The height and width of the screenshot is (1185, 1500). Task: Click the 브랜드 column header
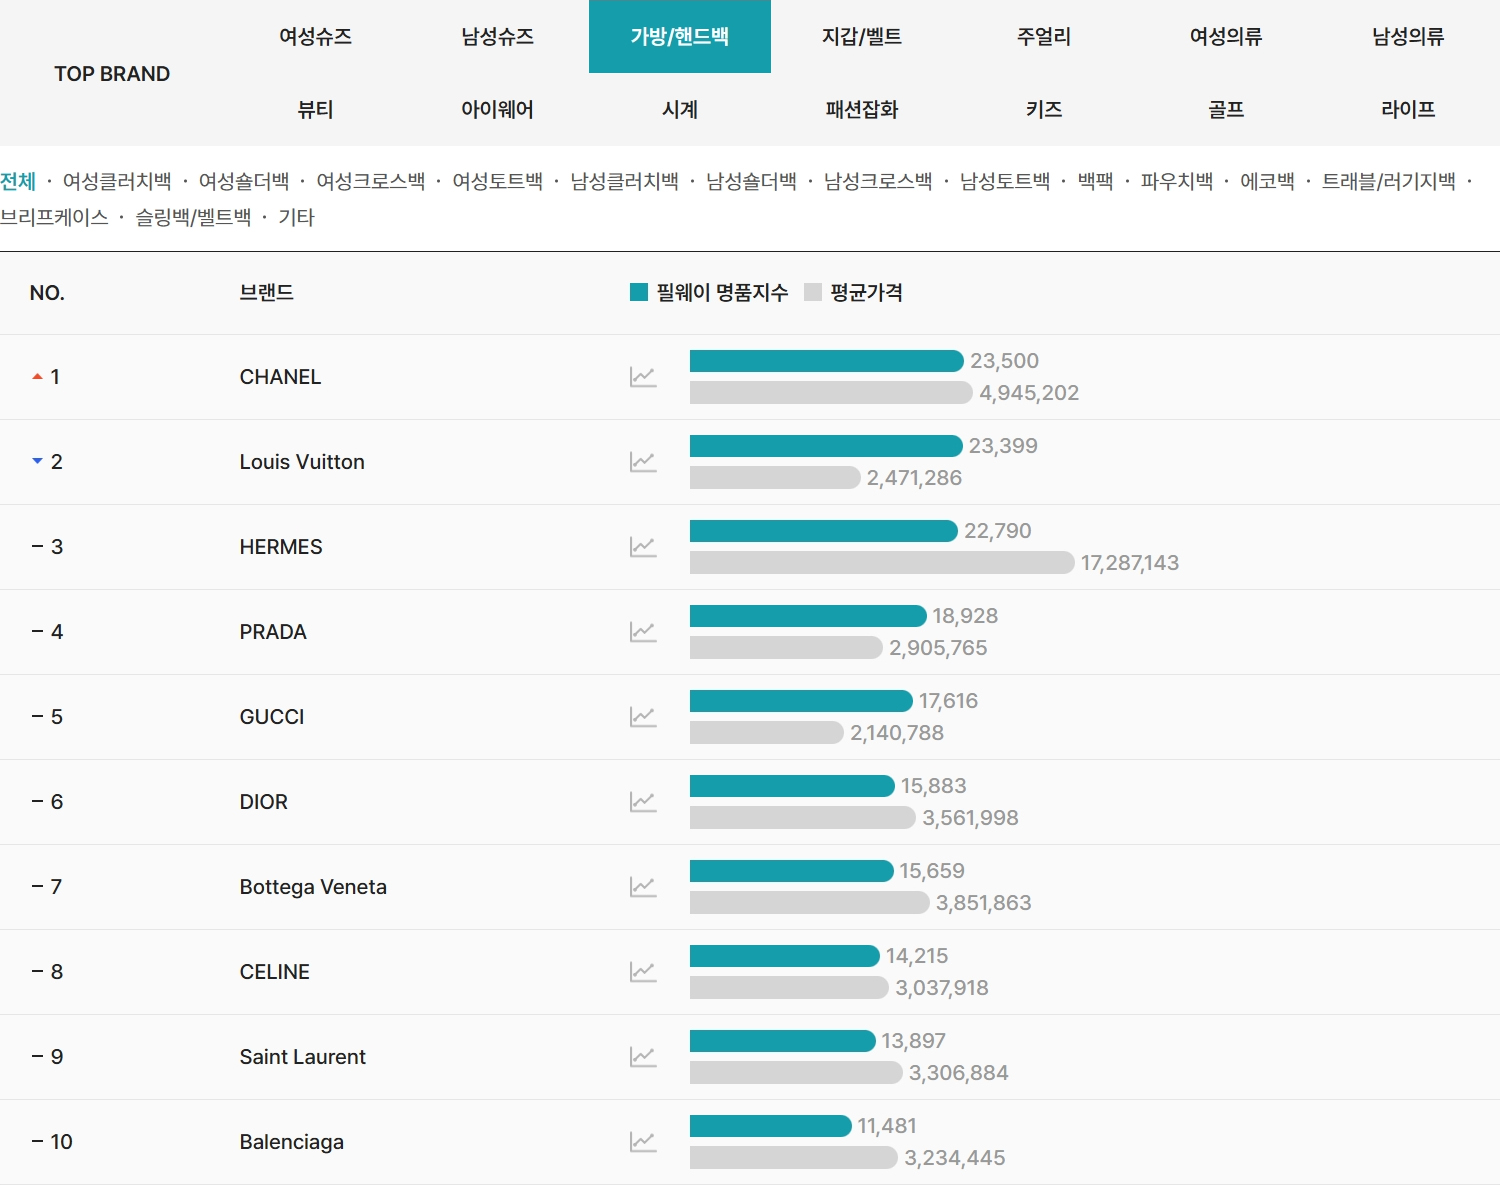(x=267, y=293)
